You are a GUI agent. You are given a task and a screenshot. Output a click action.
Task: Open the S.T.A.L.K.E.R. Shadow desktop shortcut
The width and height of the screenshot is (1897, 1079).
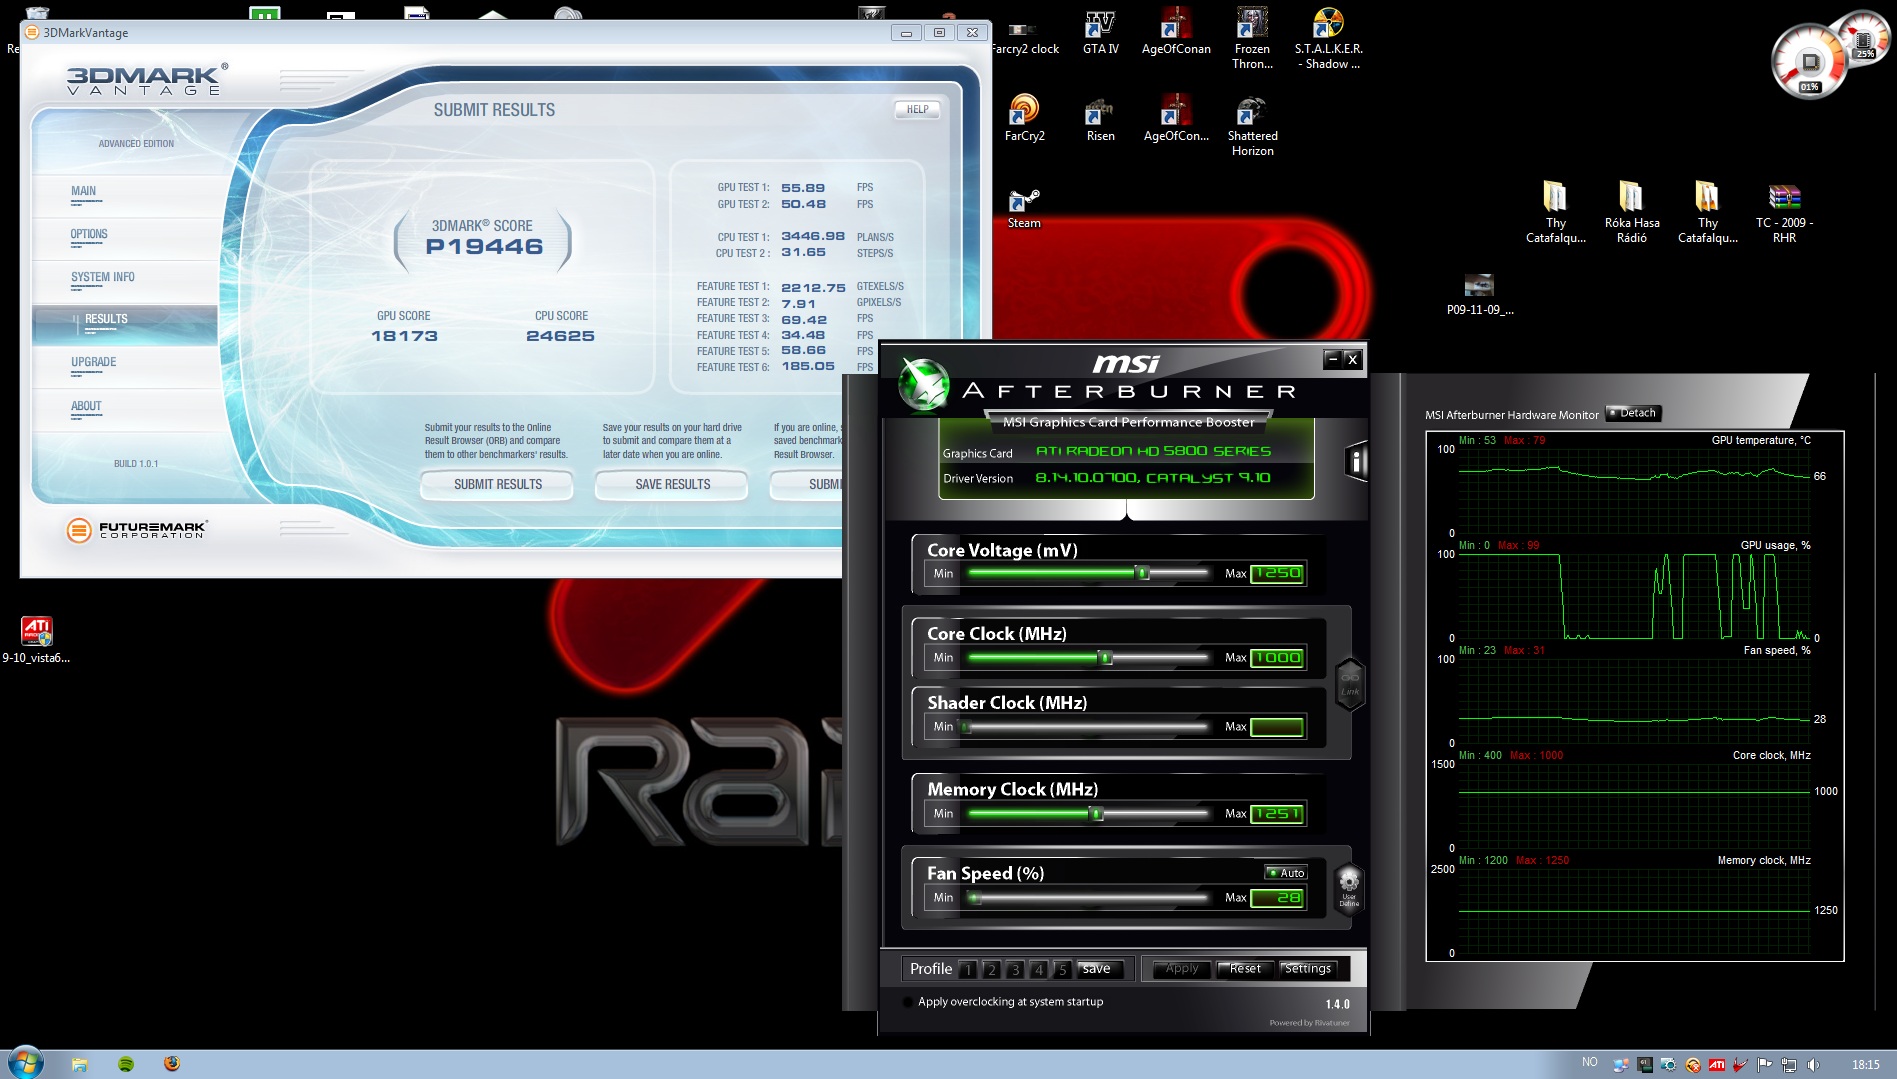point(1328,38)
